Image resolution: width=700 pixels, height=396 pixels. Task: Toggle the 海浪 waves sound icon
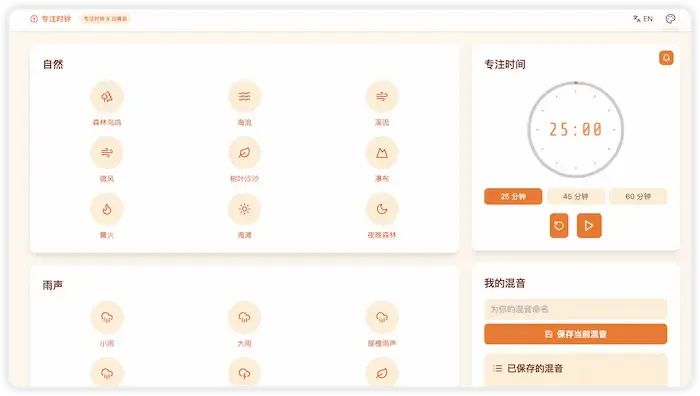244,96
